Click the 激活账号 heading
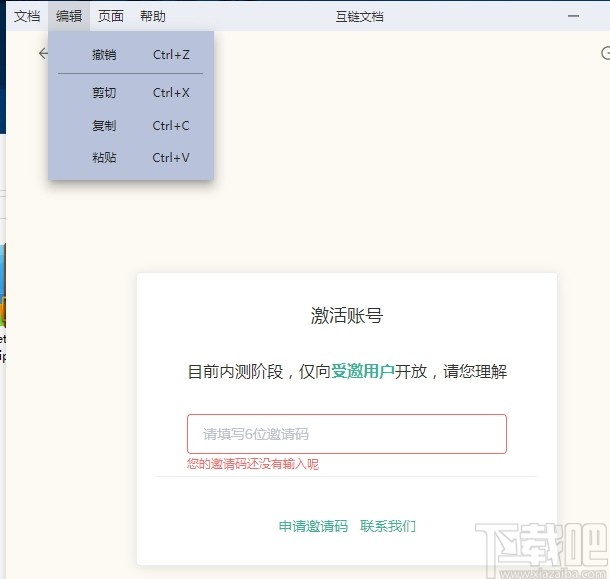The width and height of the screenshot is (610, 579). [x=347, y=315]
